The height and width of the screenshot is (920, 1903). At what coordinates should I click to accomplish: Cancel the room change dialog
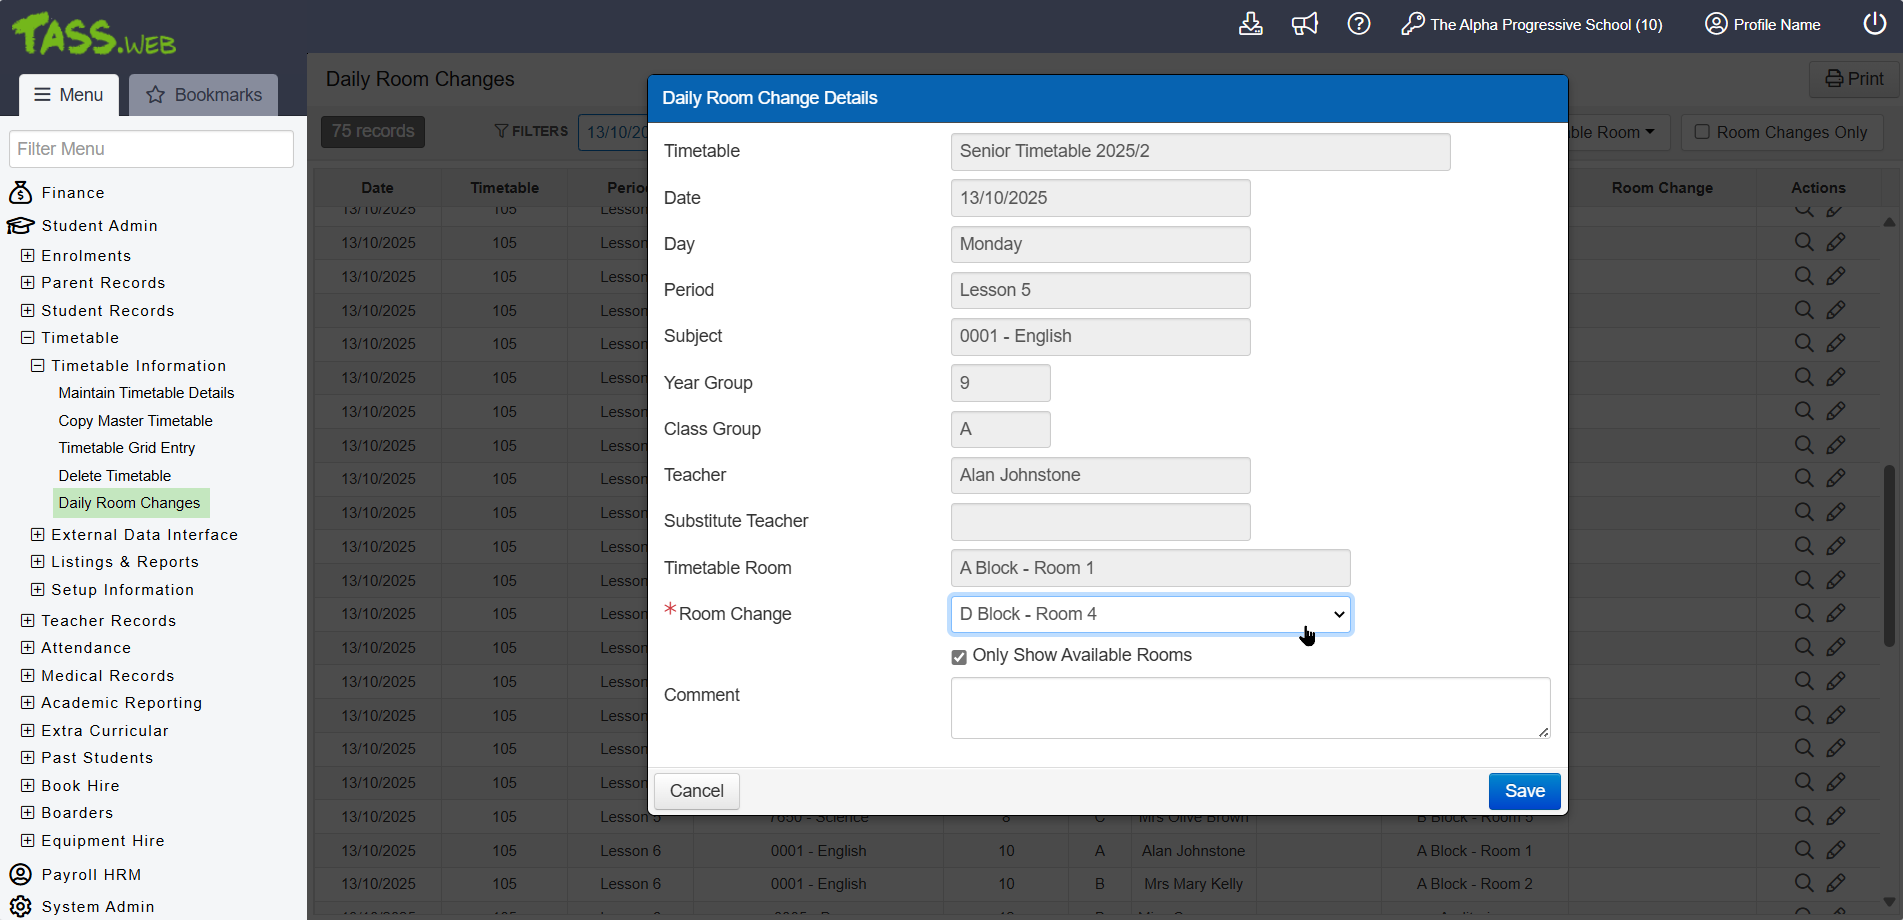pyautogui.click(x=696, y=791)
